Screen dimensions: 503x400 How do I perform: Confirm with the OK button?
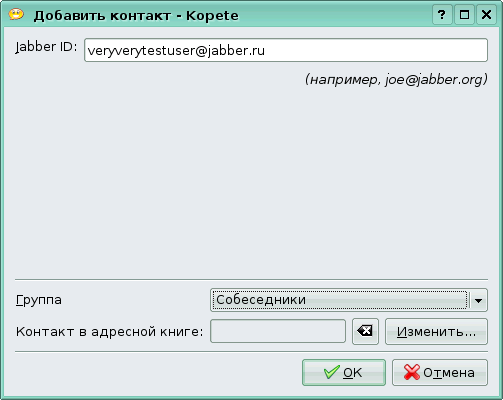344,372
